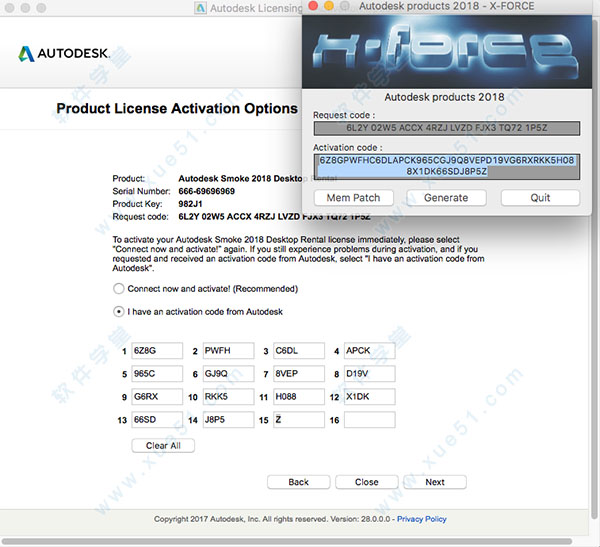The image size is (600, 547).
Task: Click activation code field 7 containing 8VEP
Action: click(x=299, y=374)
